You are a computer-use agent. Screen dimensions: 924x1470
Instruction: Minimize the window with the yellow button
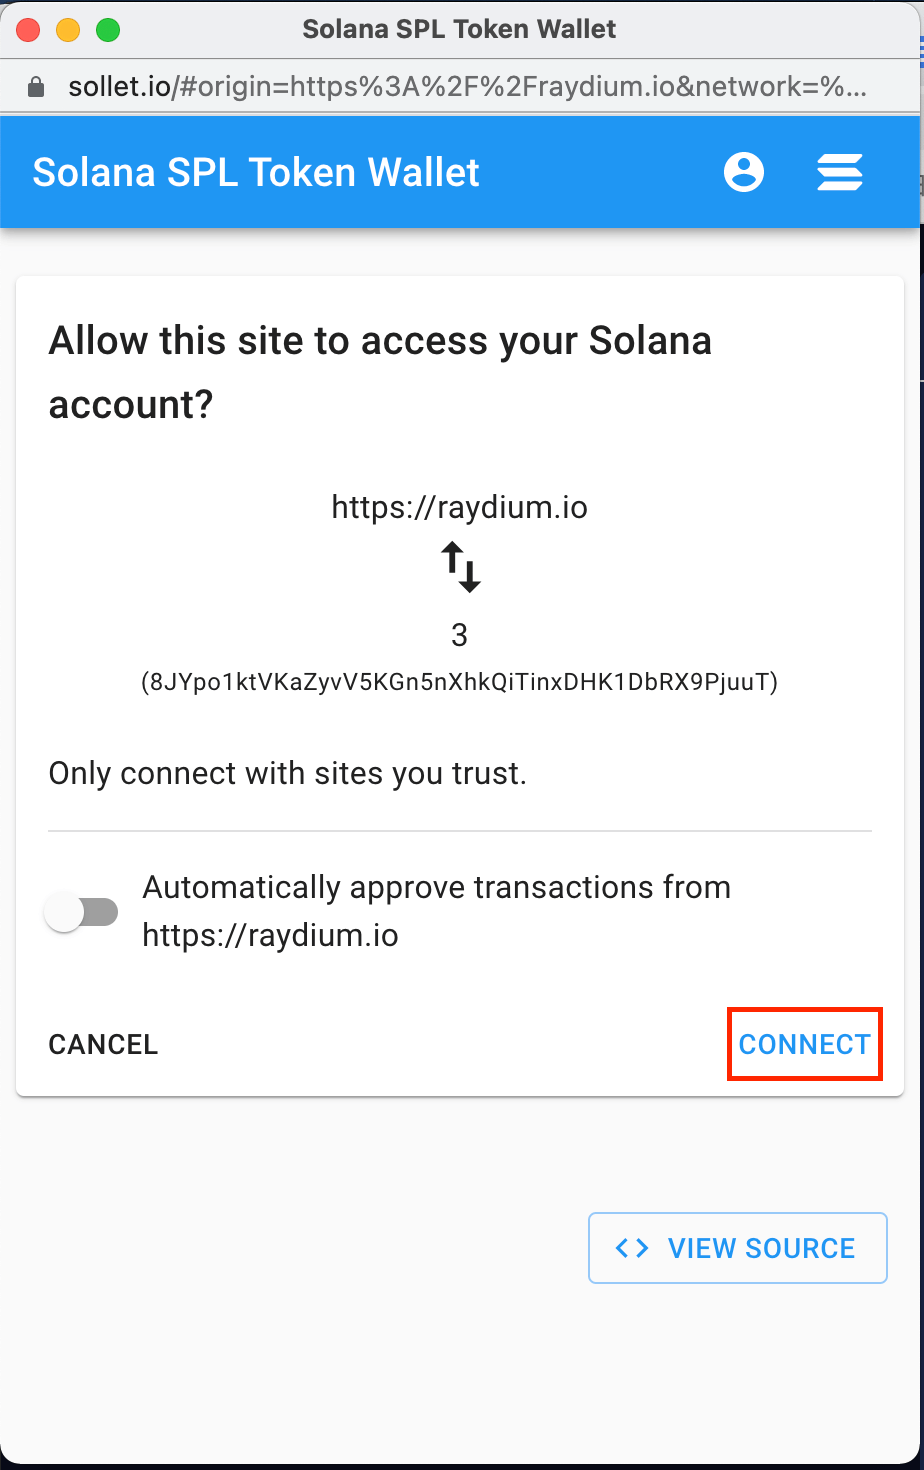tap(68, 30)
